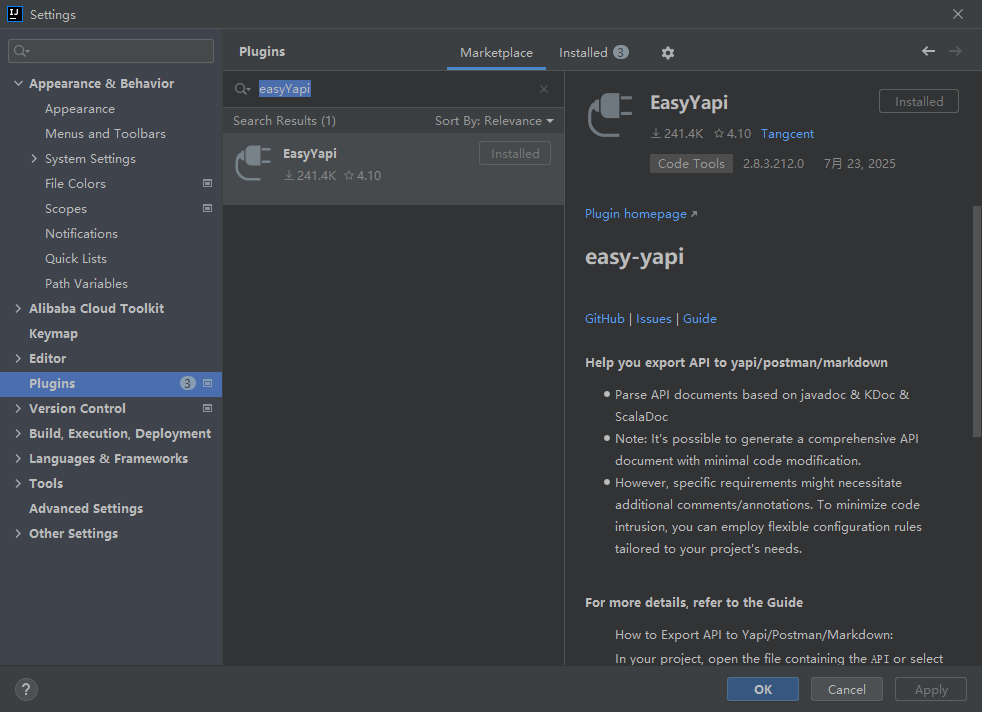The width and height of the screenshot is (982, 712).
Task: Click the plugin settings gear icon
Action: [x=668, y=53]
